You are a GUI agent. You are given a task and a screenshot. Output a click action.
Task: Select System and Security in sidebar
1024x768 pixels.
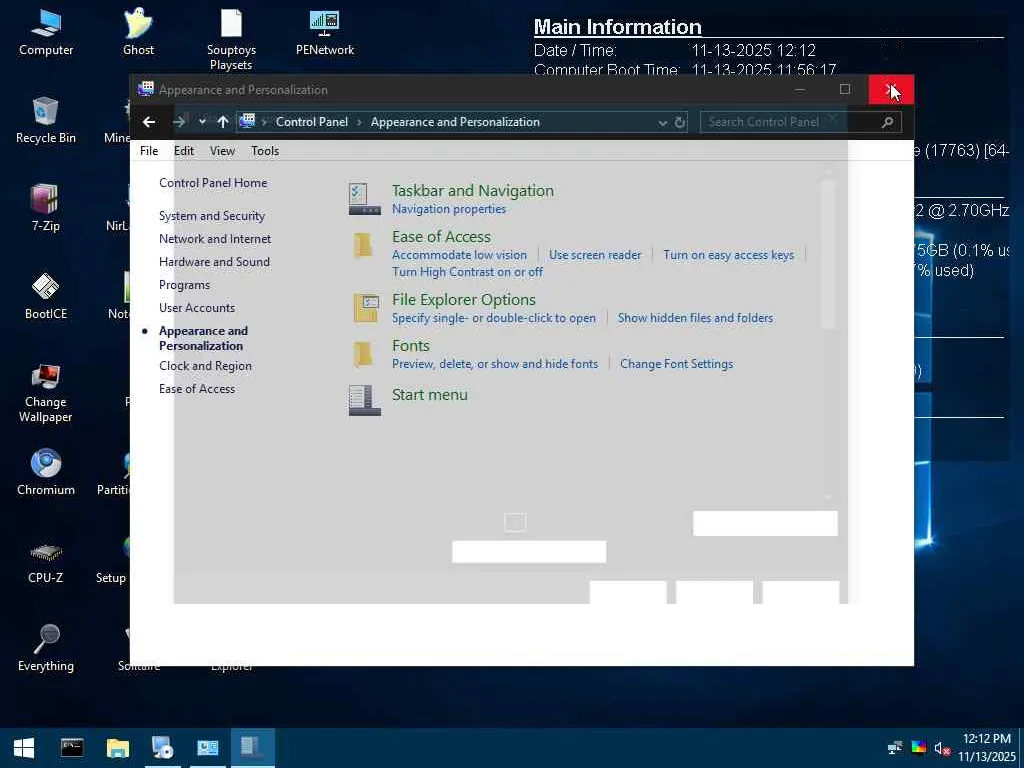(x=212, y=216)
